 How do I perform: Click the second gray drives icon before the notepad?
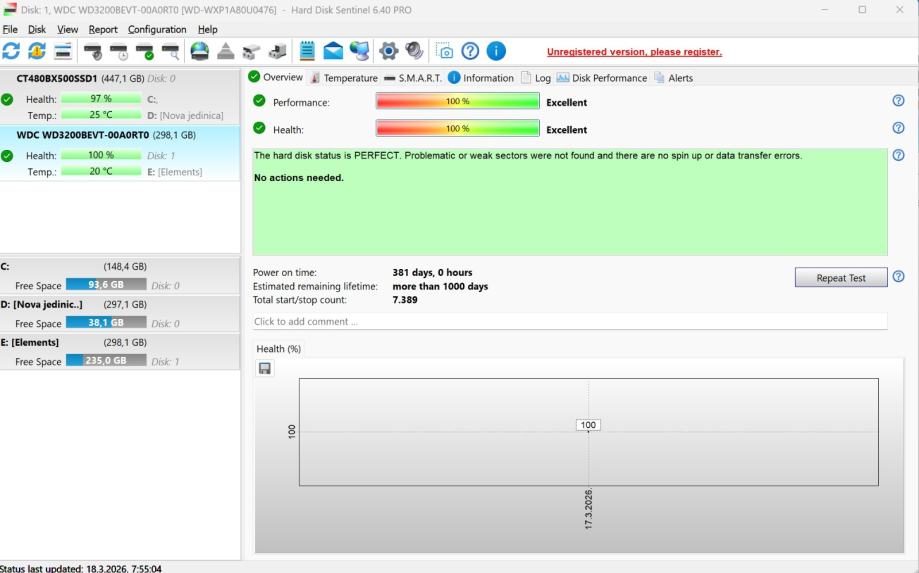(x=277, y=52)
